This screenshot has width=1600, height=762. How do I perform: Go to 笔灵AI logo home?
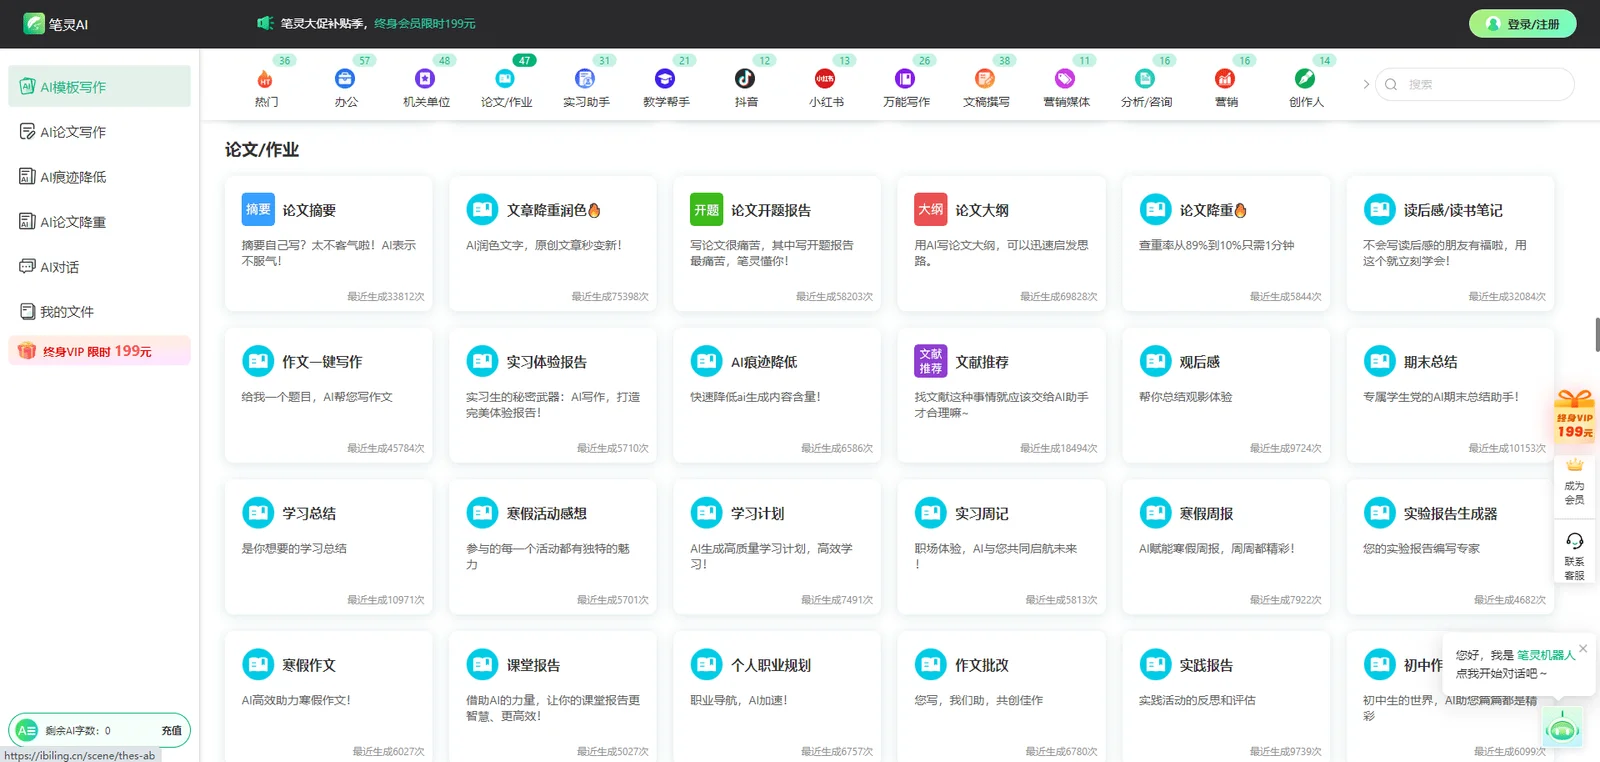(56, 24)
